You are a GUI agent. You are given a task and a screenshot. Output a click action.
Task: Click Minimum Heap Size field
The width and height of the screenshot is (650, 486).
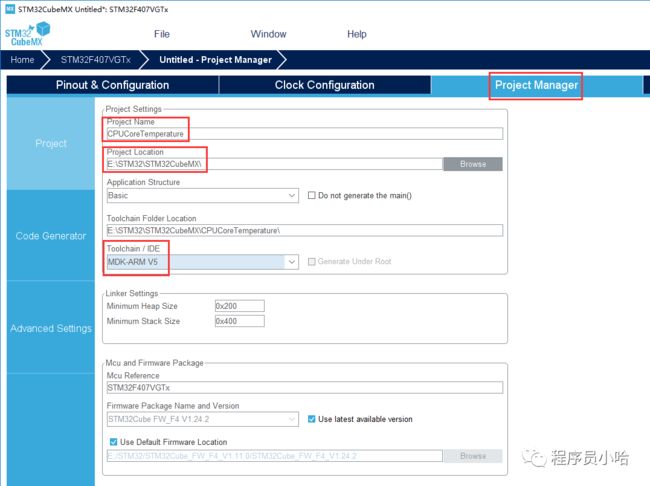click(x=240, y=306)
